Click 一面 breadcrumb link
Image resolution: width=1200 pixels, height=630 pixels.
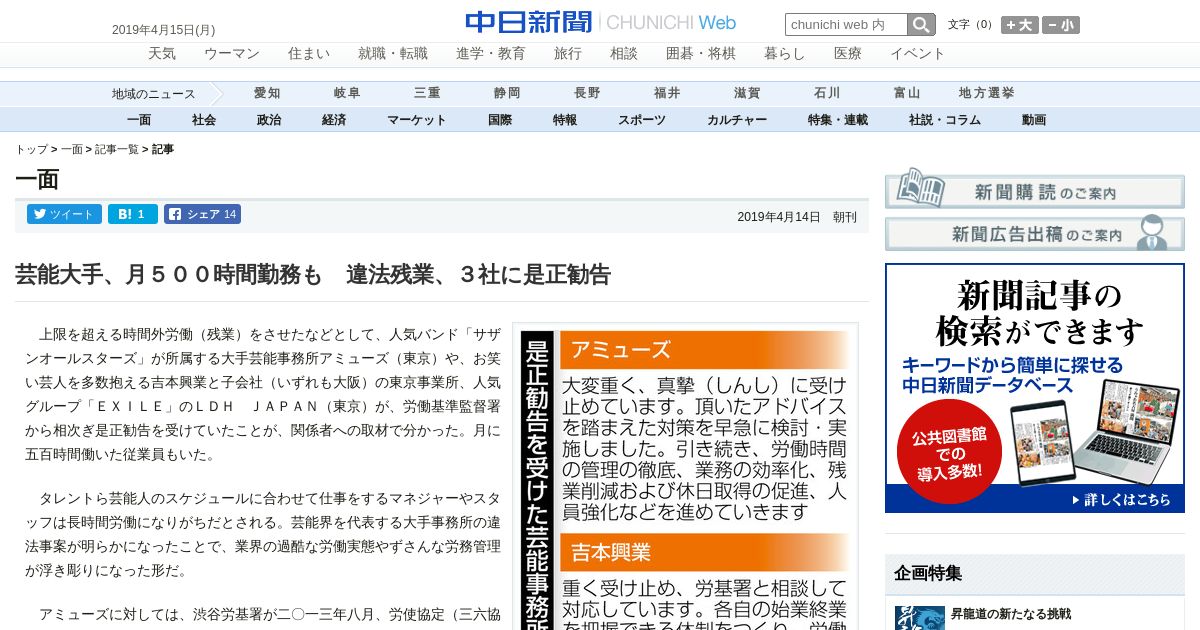click(x=72, y=149)
